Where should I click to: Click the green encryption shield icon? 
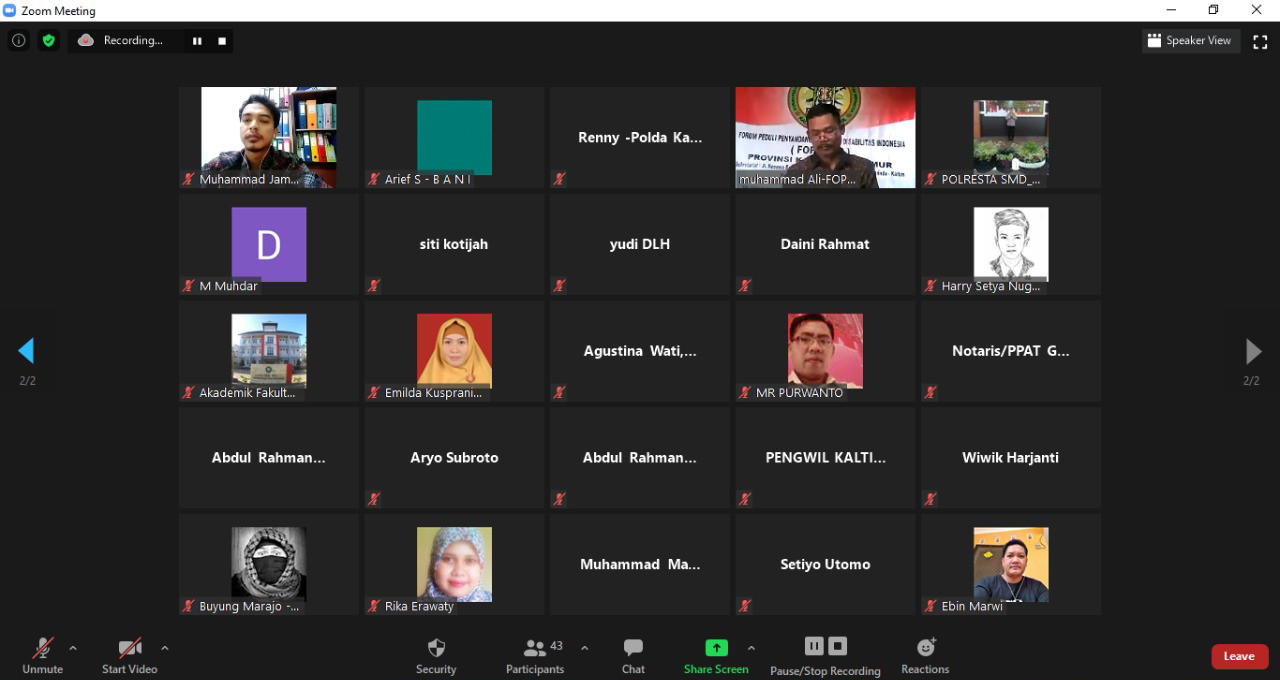point(48,41)
